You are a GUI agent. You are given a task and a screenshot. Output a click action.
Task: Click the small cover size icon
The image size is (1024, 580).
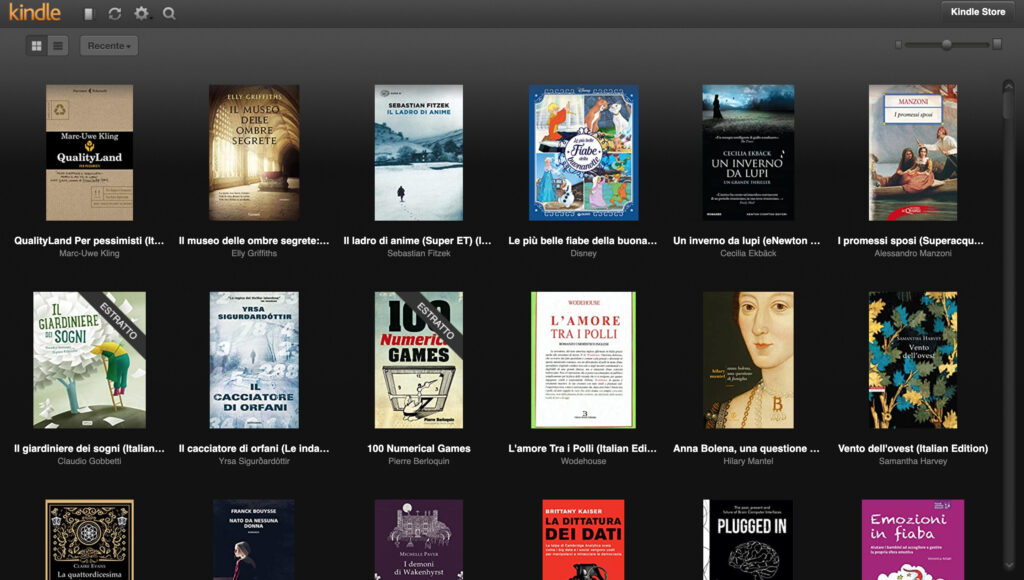(899, 44)
